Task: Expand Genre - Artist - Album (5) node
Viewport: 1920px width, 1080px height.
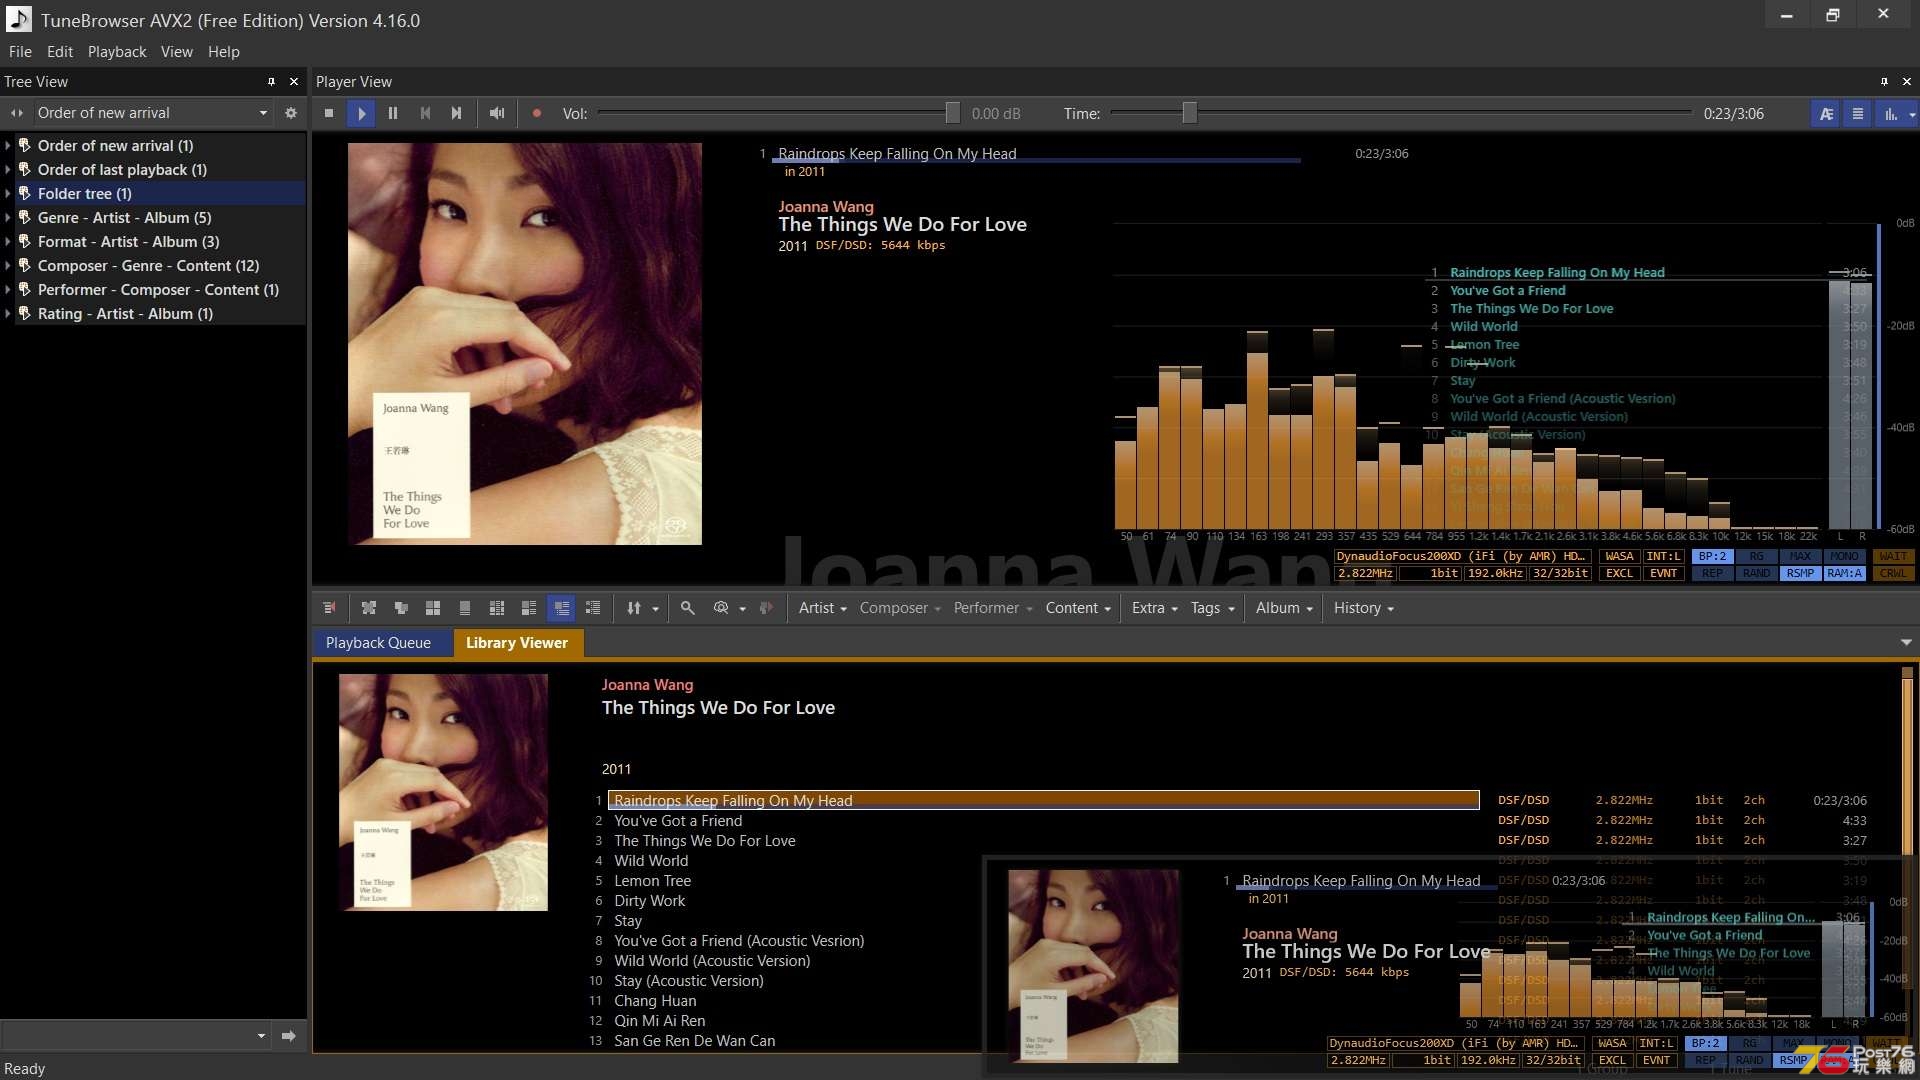Action: coord(8,218)
